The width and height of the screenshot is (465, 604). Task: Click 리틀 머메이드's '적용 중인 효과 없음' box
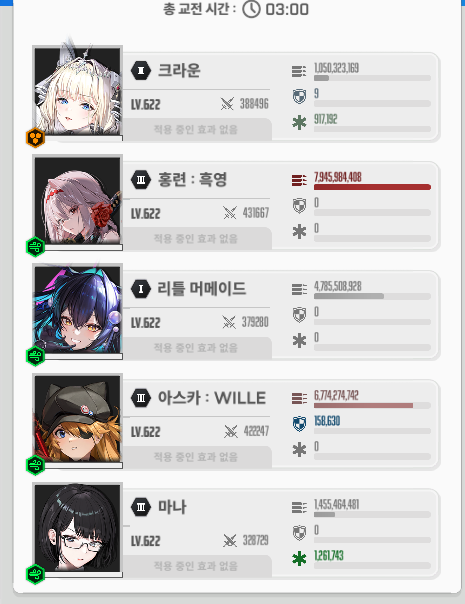(x=196, y=348)
